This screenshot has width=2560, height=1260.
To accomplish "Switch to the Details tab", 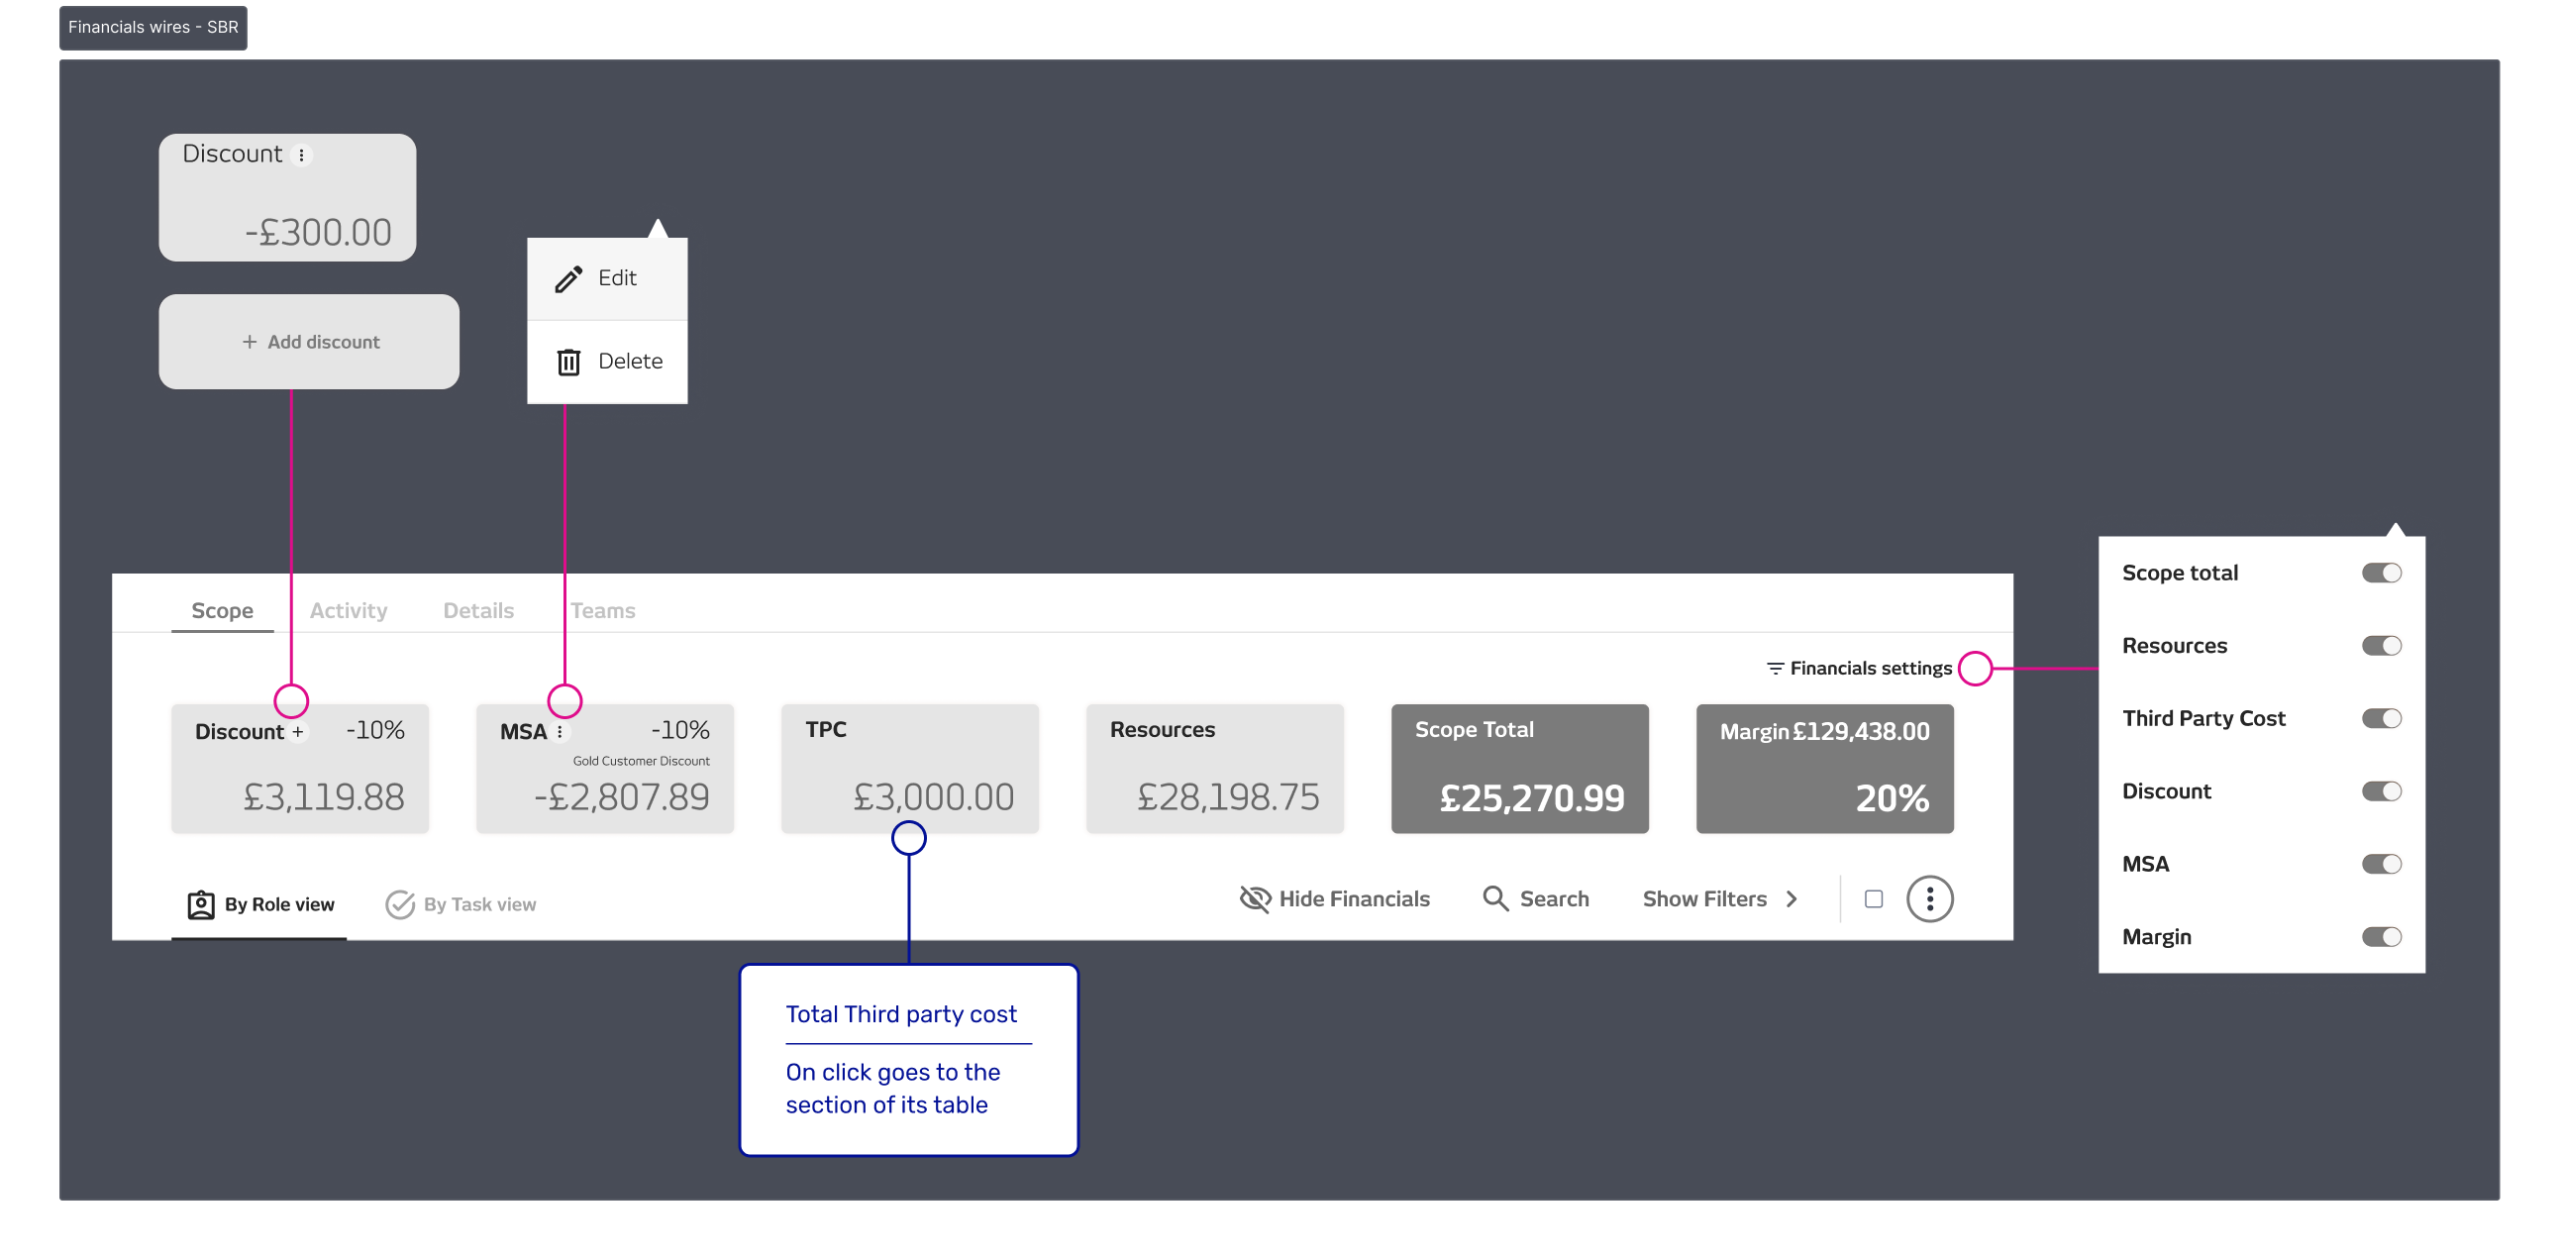I will pos(478,611).
